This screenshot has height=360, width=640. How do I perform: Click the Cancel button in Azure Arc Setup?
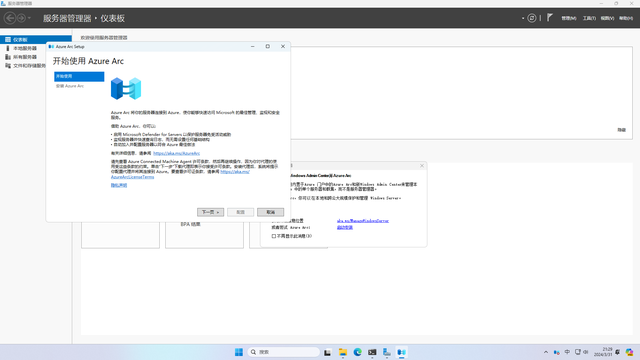270,212
